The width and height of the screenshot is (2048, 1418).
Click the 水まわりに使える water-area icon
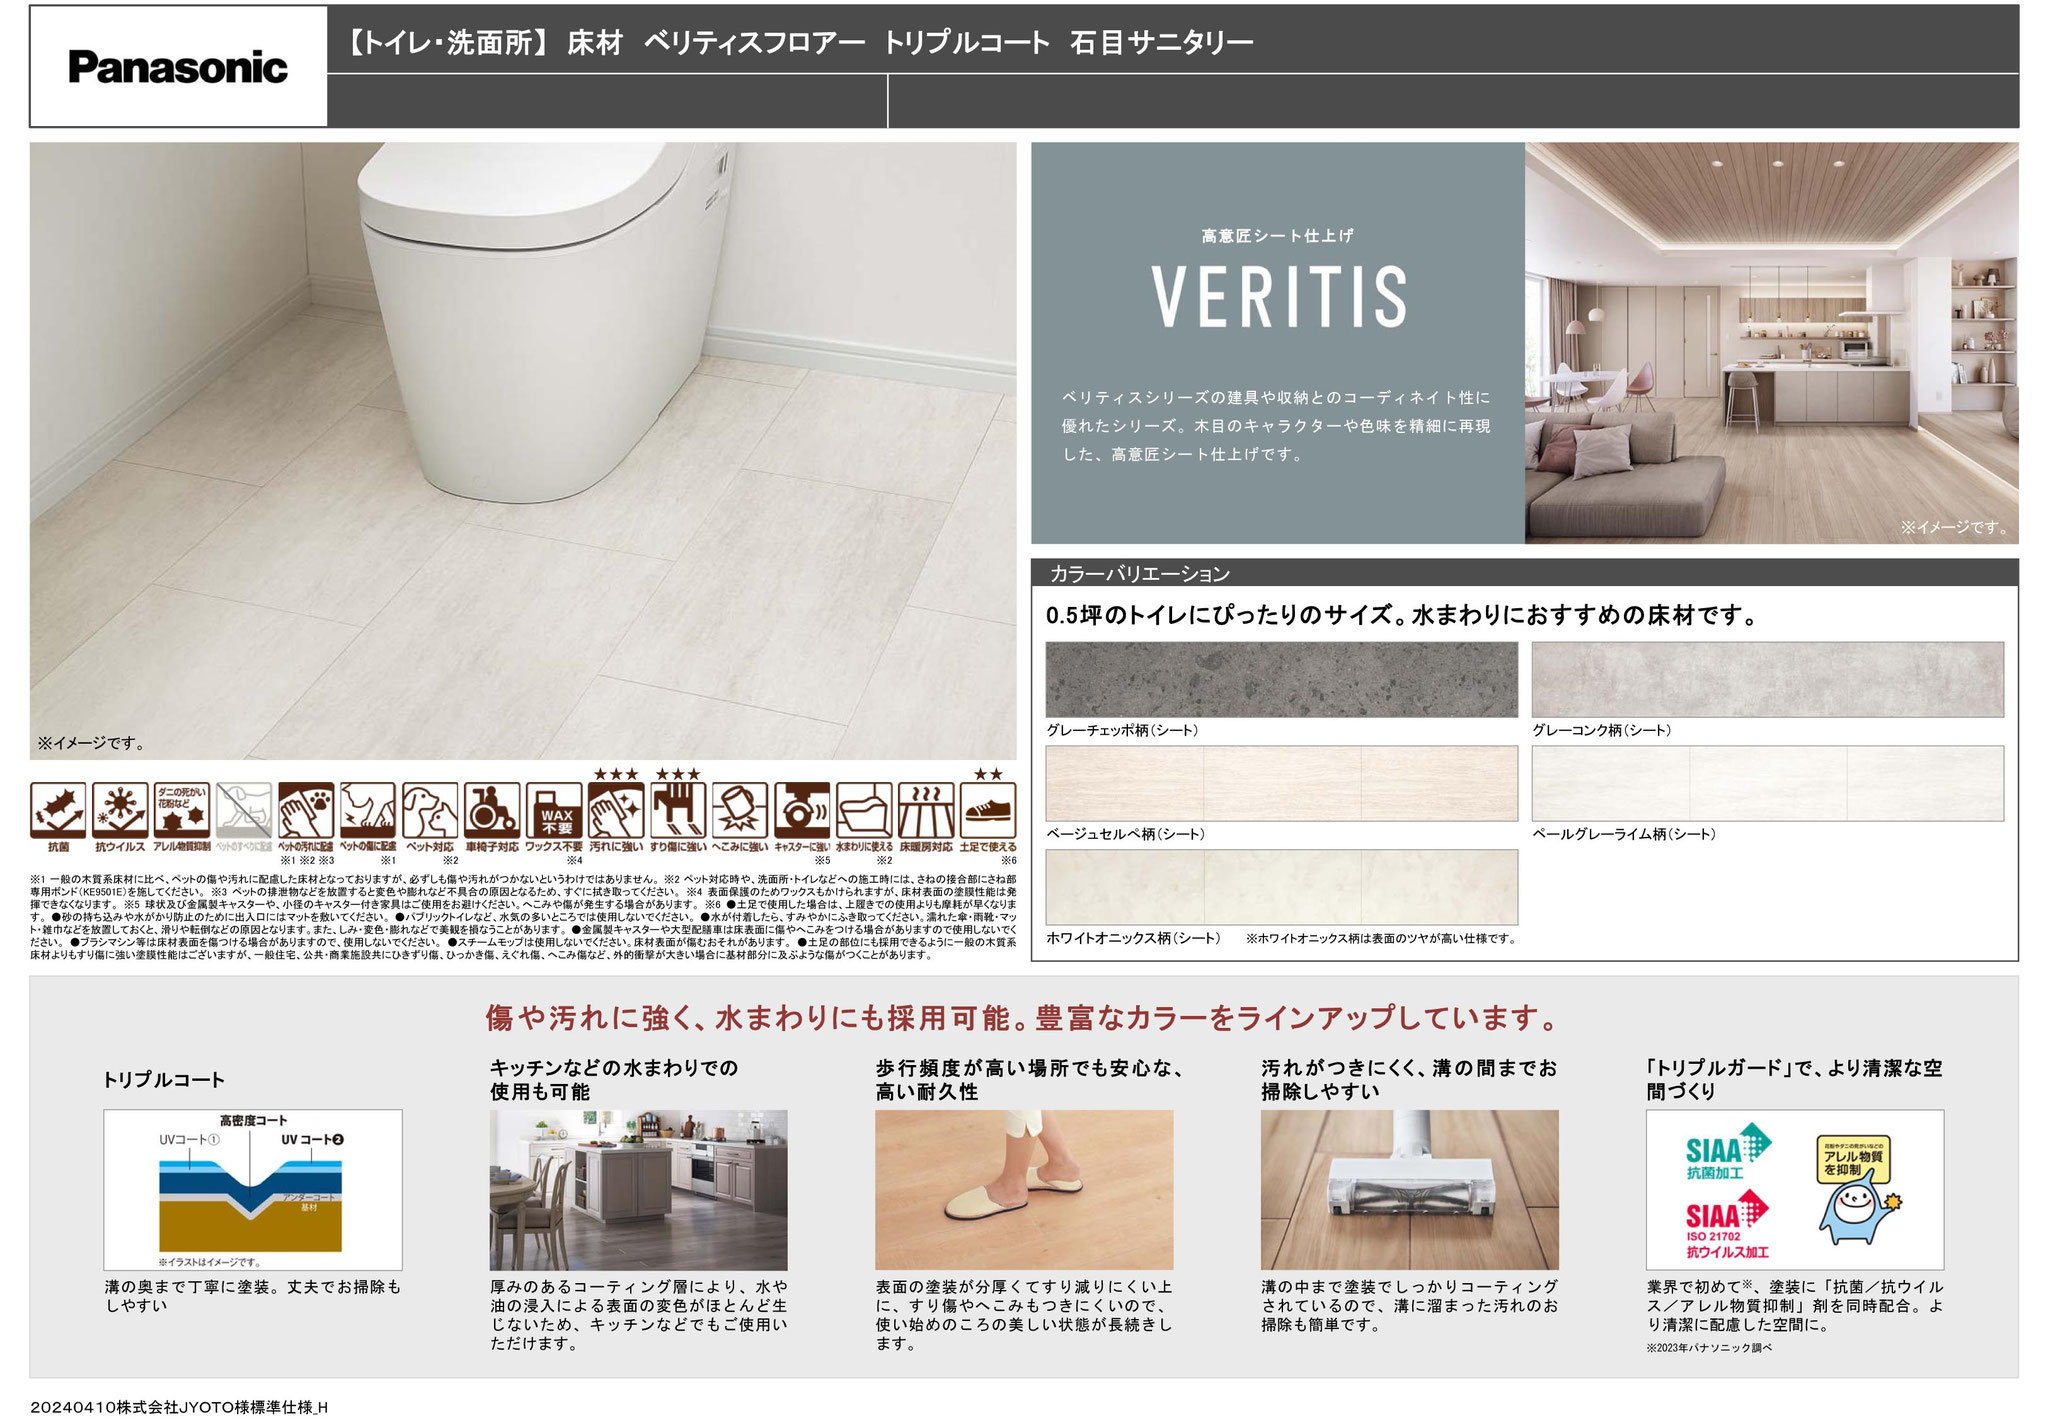(864, 810)
